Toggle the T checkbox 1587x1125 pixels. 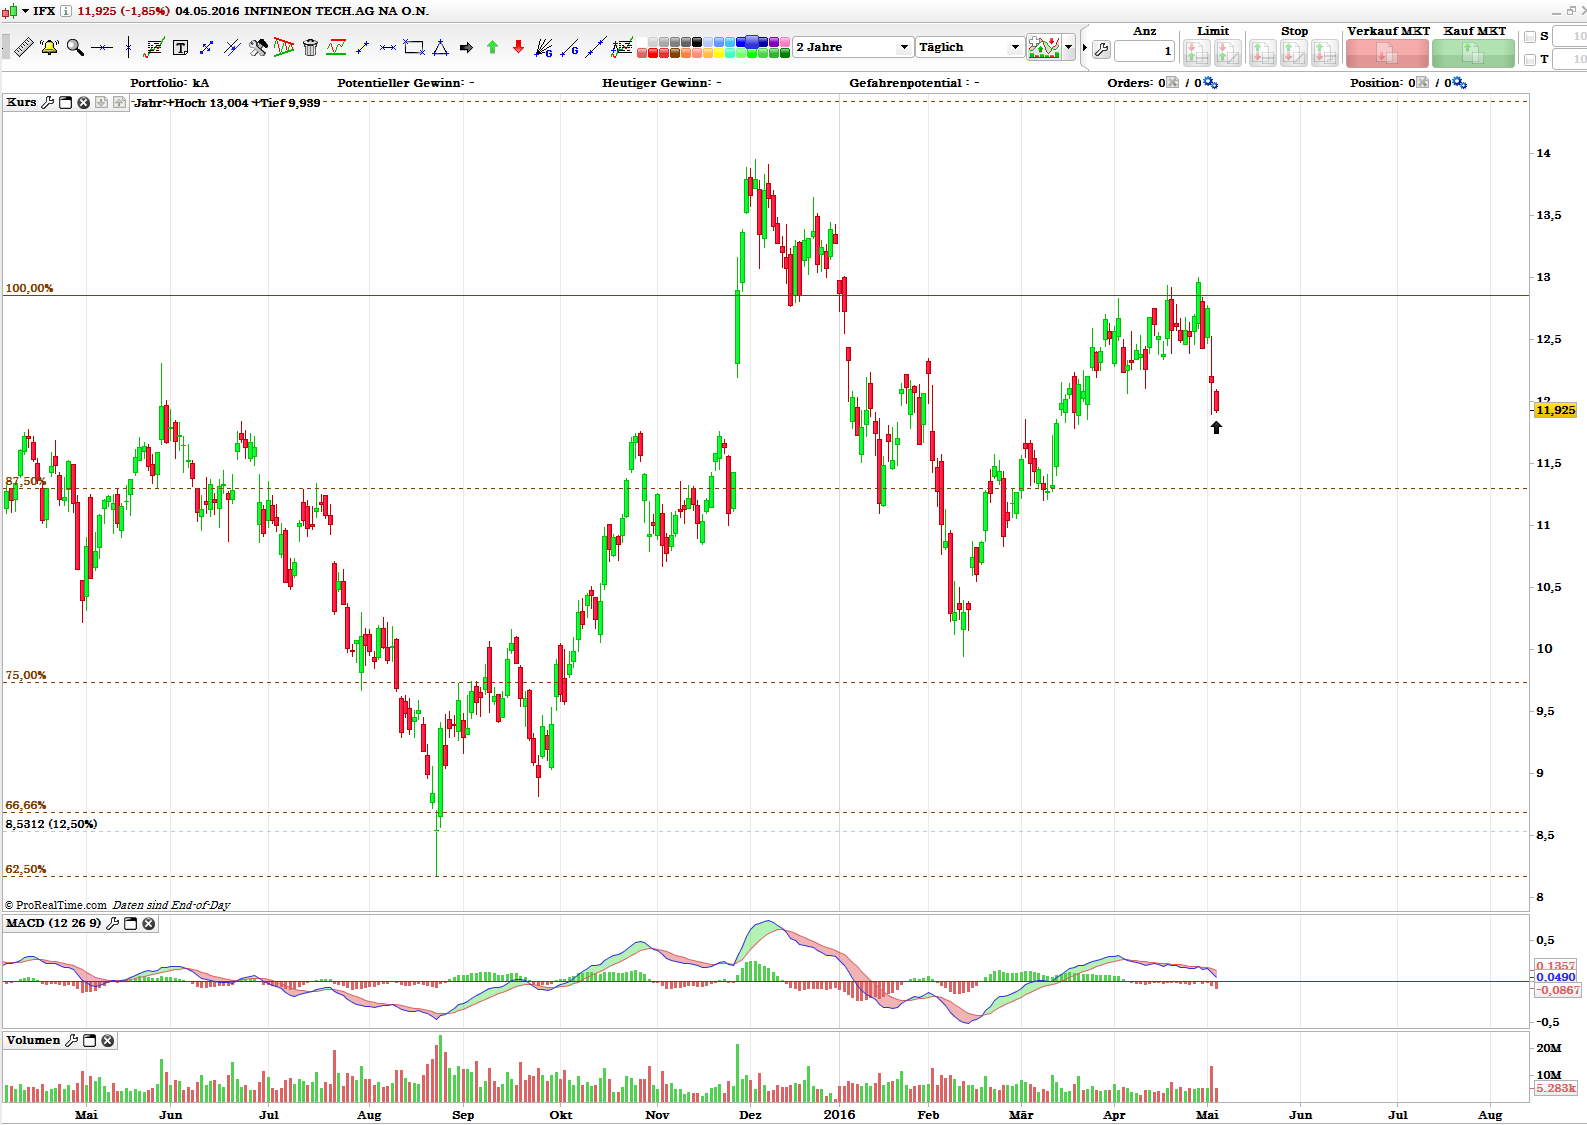(x=1530, y=59)
